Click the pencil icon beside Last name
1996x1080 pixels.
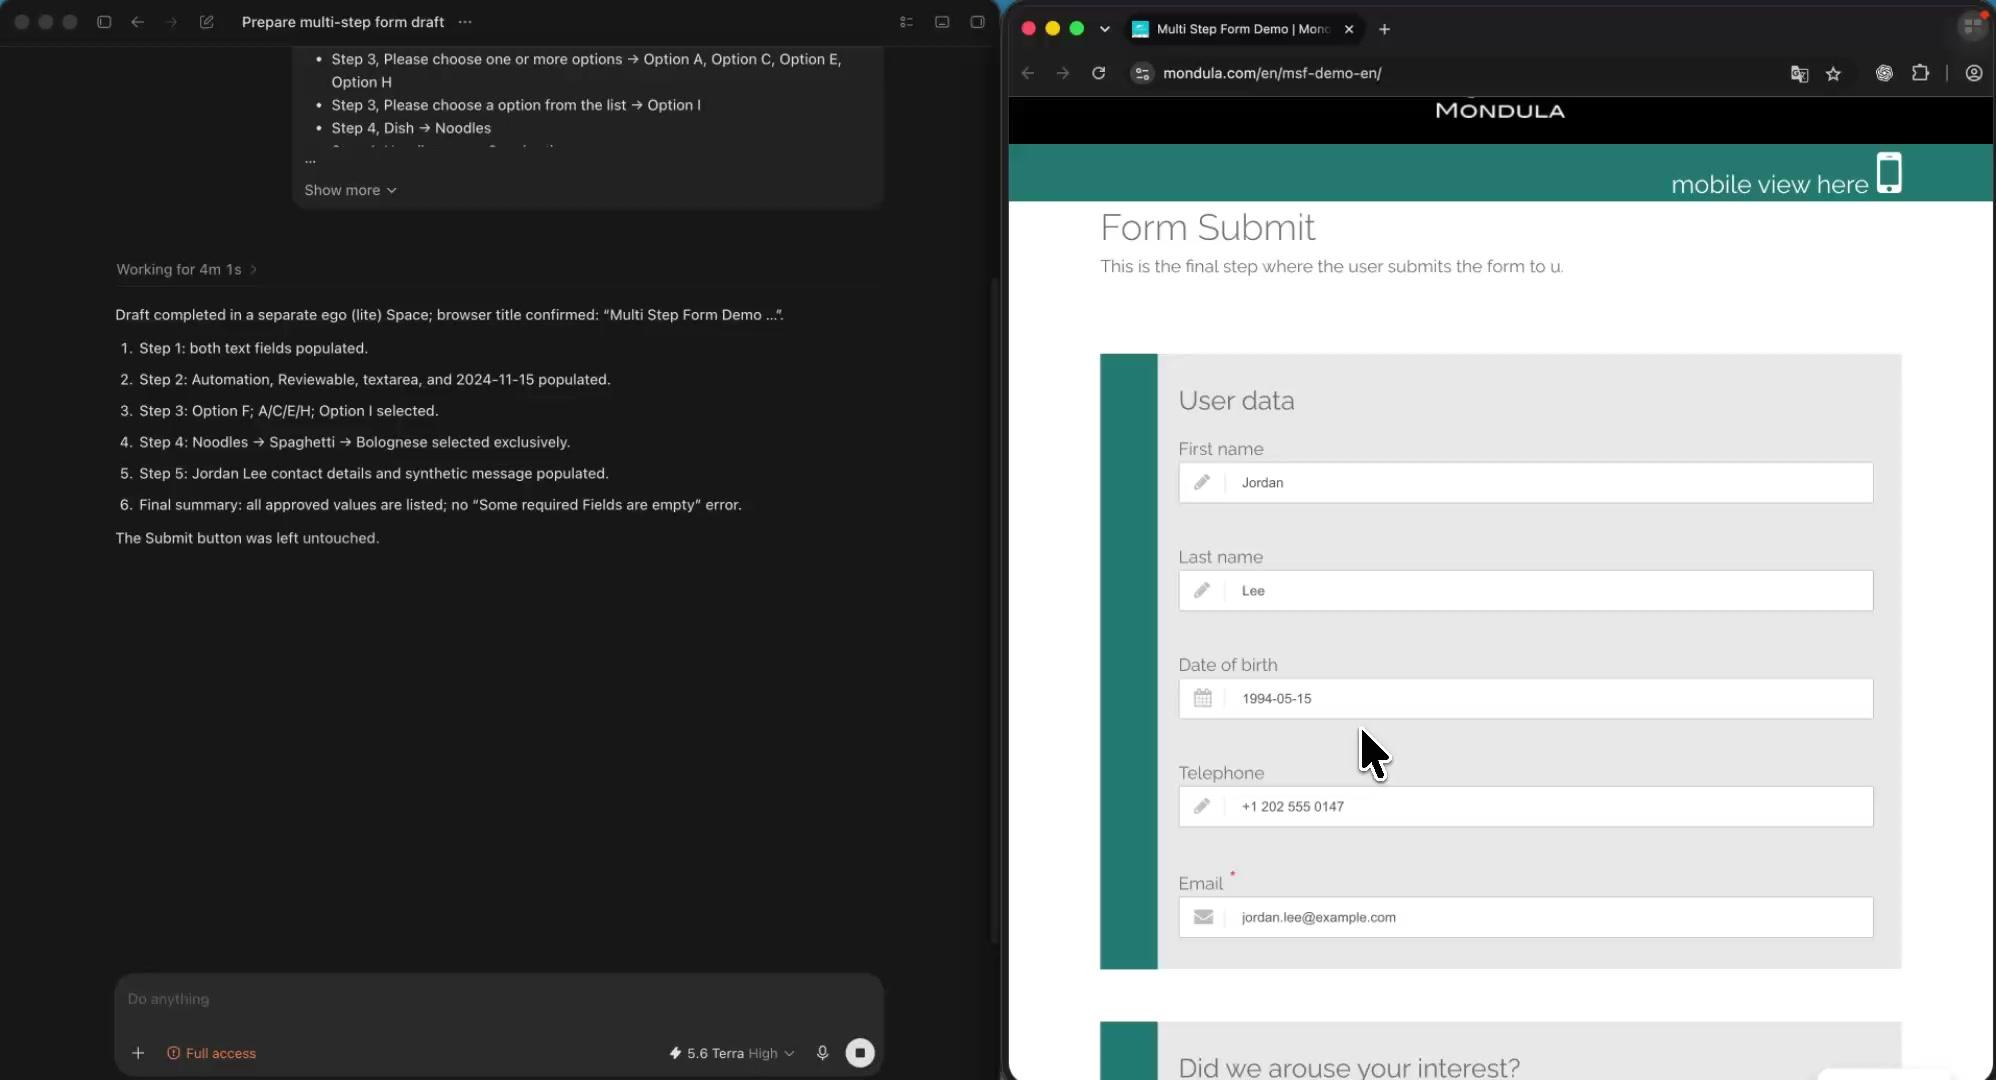[1202, 590]
